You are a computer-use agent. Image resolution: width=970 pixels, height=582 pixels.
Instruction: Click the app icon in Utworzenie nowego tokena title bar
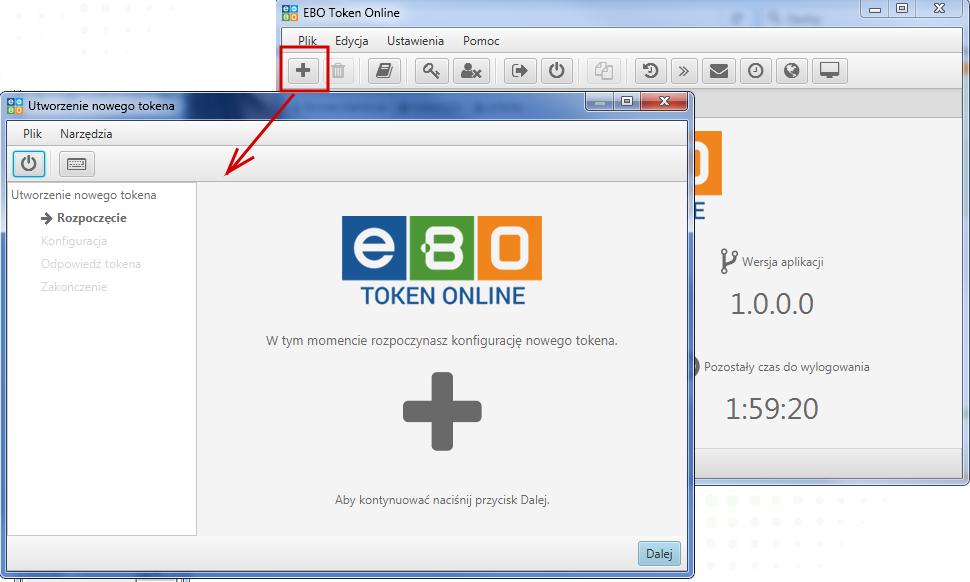15,106
